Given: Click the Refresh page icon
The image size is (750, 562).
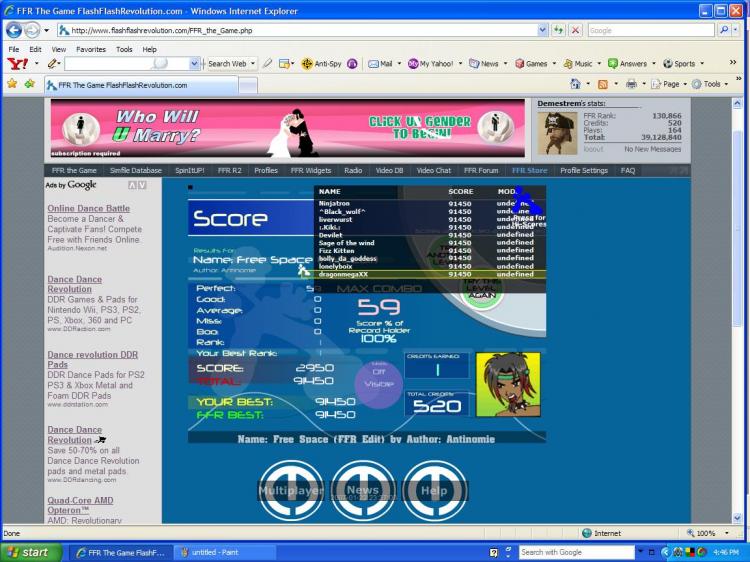Looking at the screenshot, I should pos(558,30).
